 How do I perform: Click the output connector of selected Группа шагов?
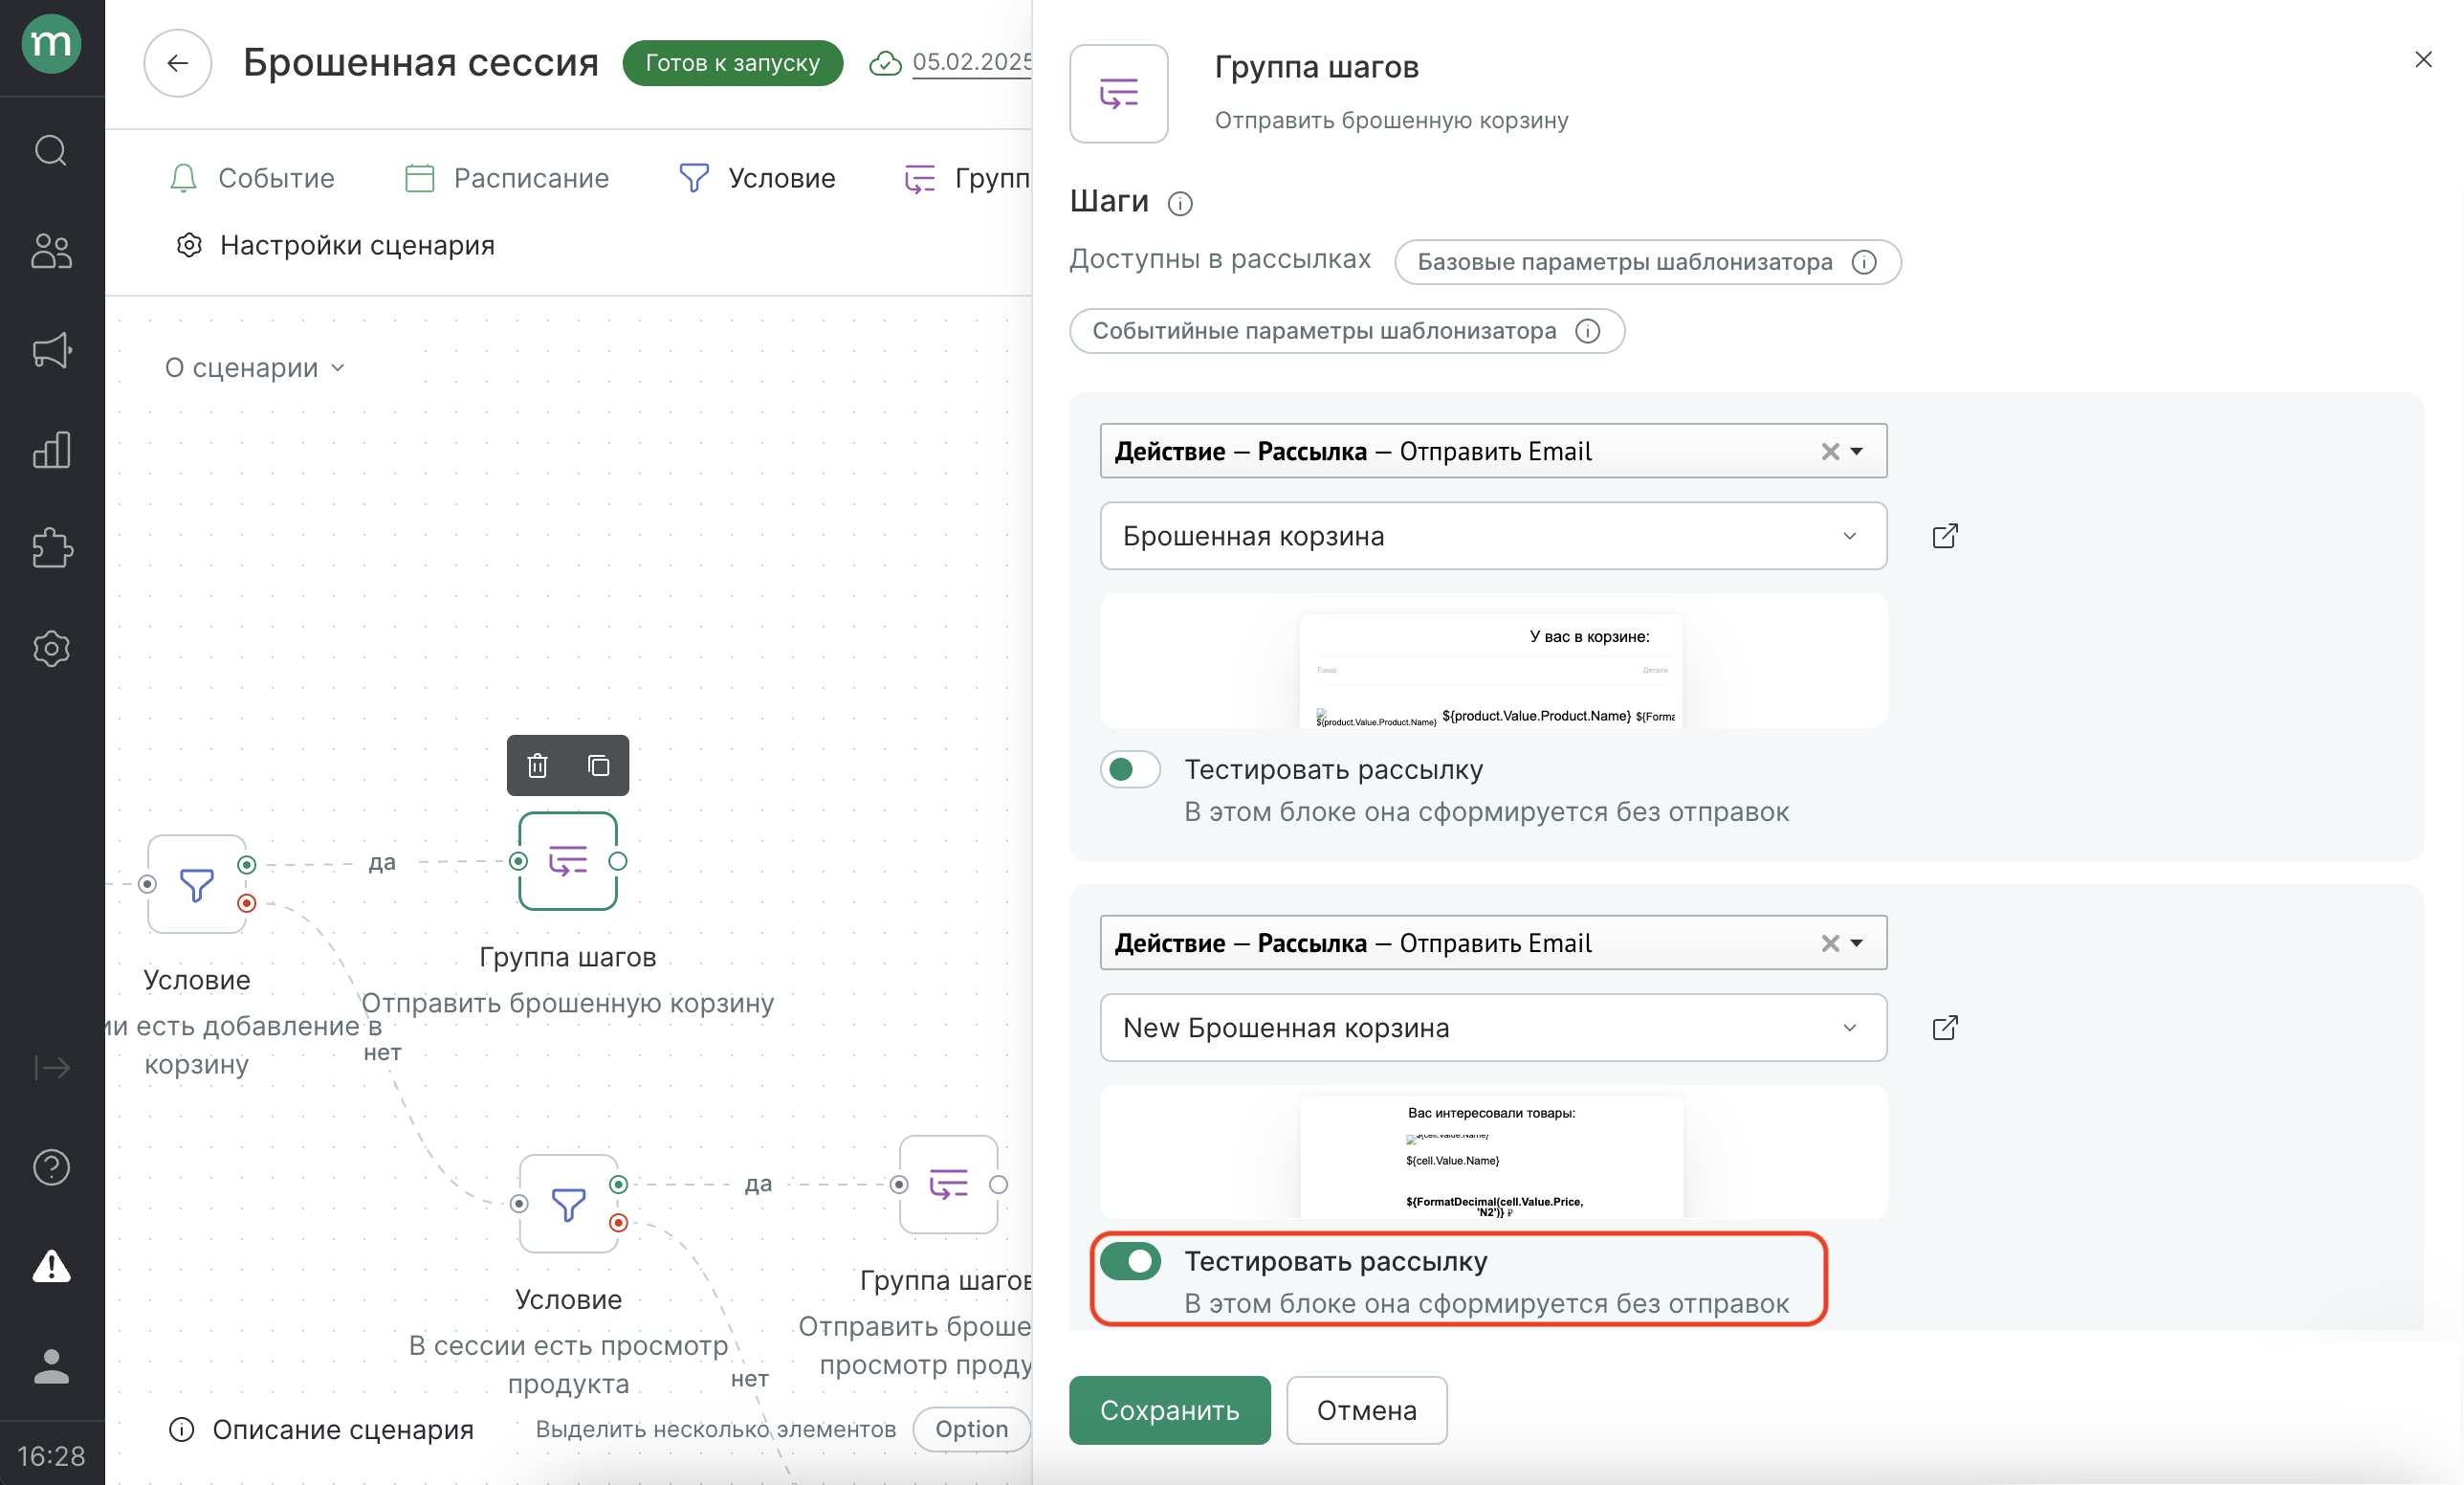[x=618, y=861]
